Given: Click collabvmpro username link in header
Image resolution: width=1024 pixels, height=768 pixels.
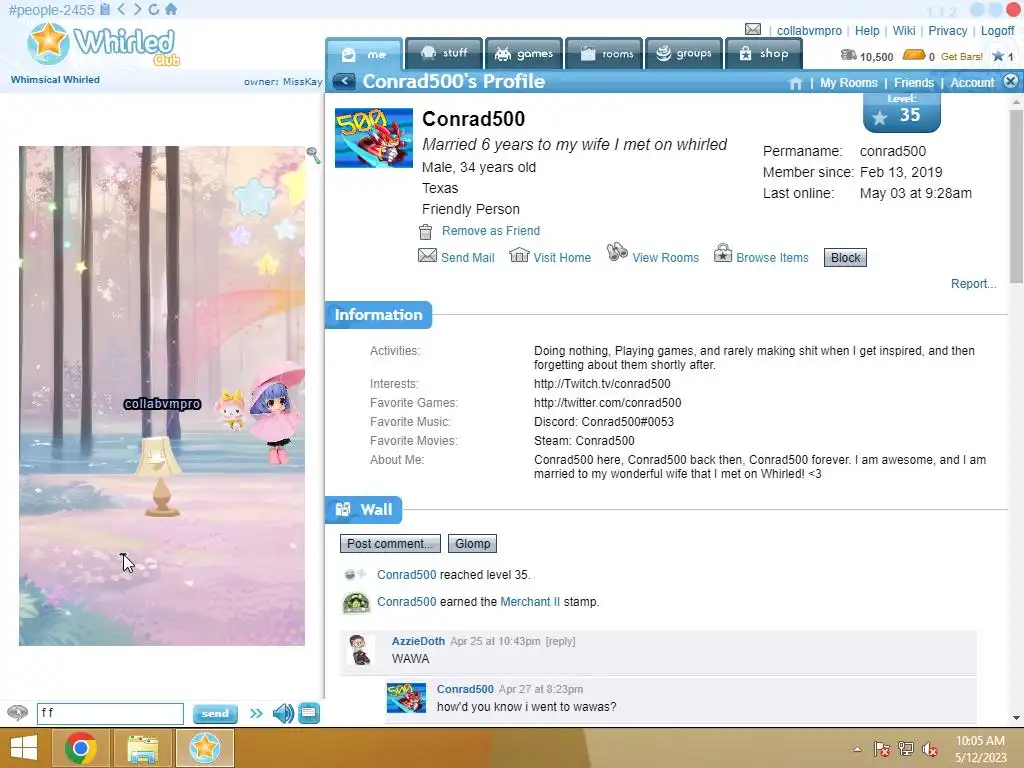Looking at the screenshot, I should [809, 31].
